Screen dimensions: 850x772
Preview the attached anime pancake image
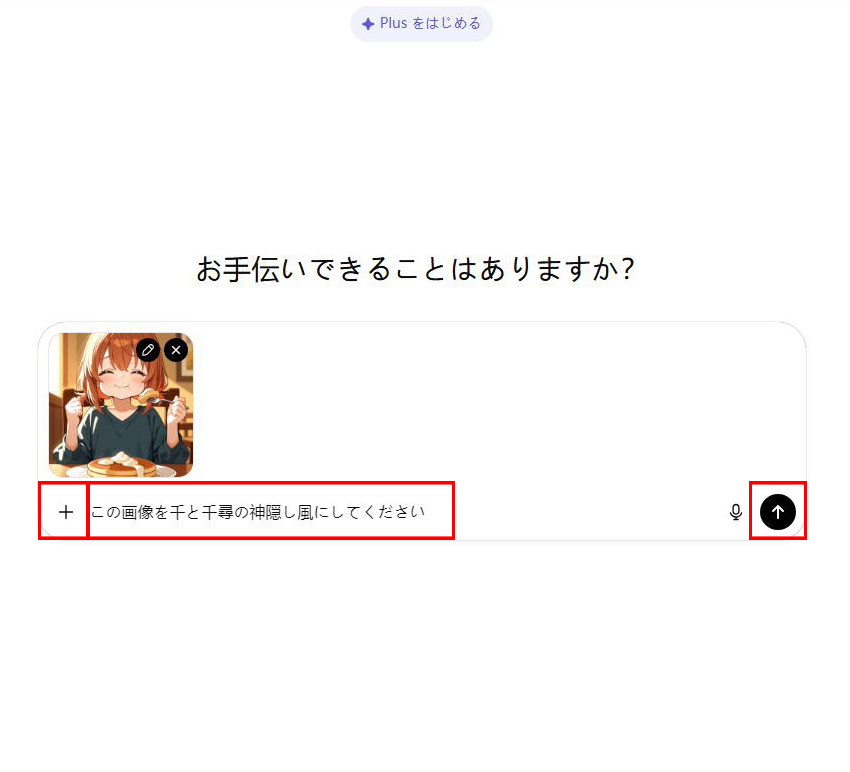tap(121, 405)
